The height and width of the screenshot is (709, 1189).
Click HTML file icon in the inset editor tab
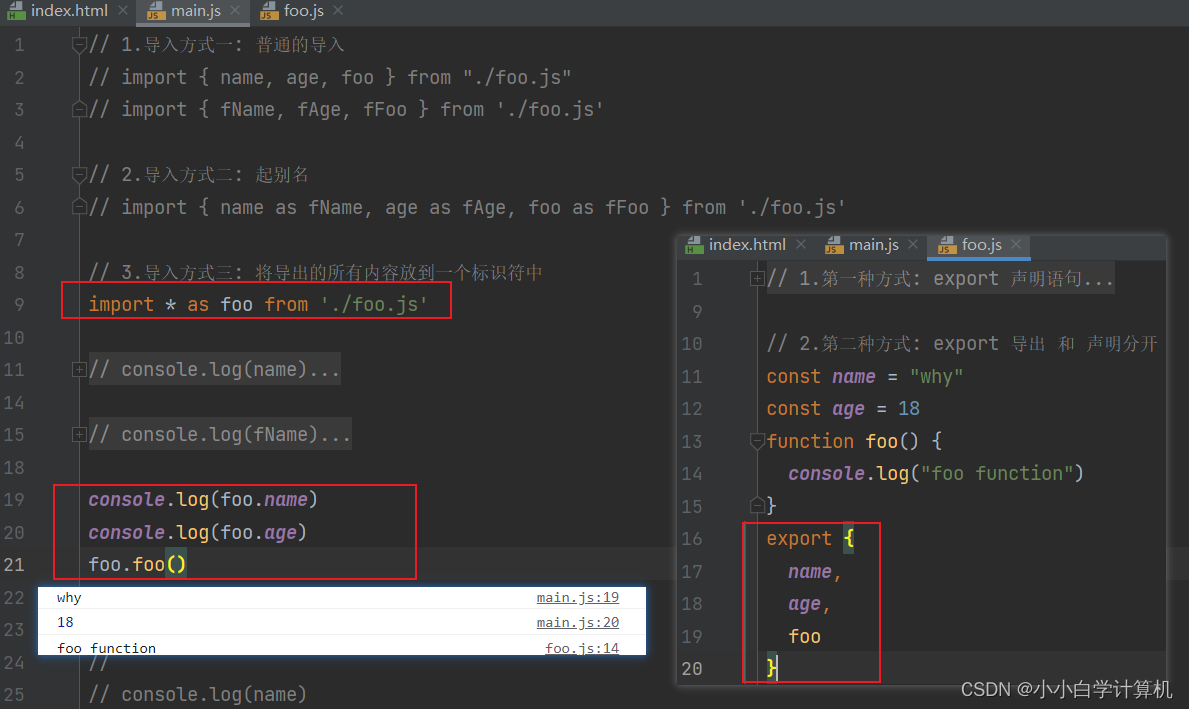click(694, 245)
